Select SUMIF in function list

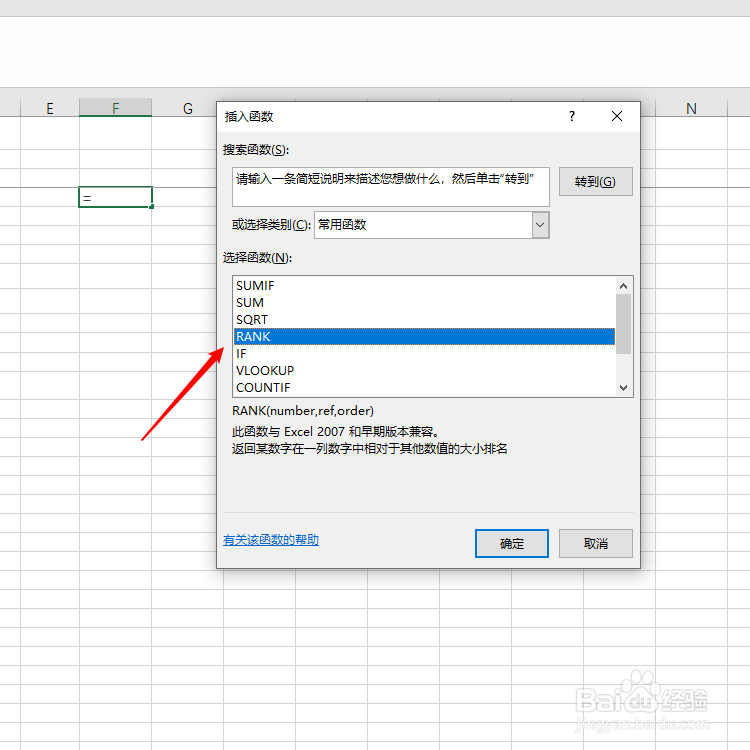[x=424, y=286]
